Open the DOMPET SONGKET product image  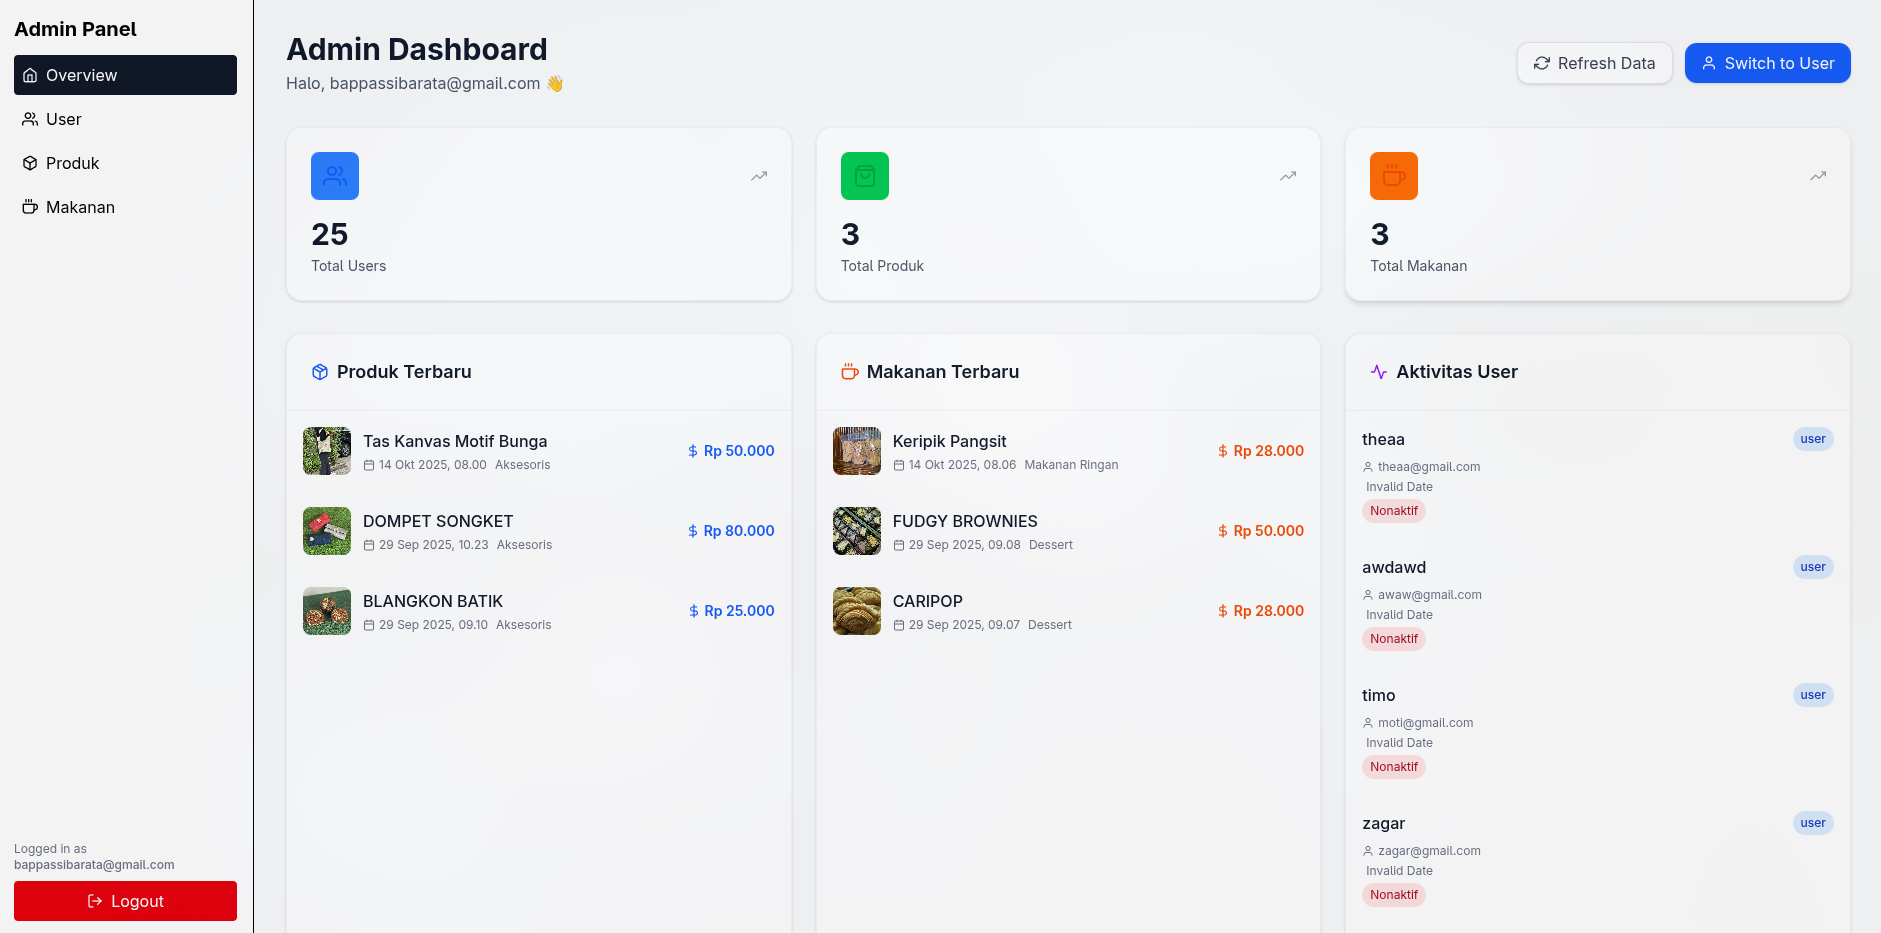pyautogui.click(x=327, y=531)
